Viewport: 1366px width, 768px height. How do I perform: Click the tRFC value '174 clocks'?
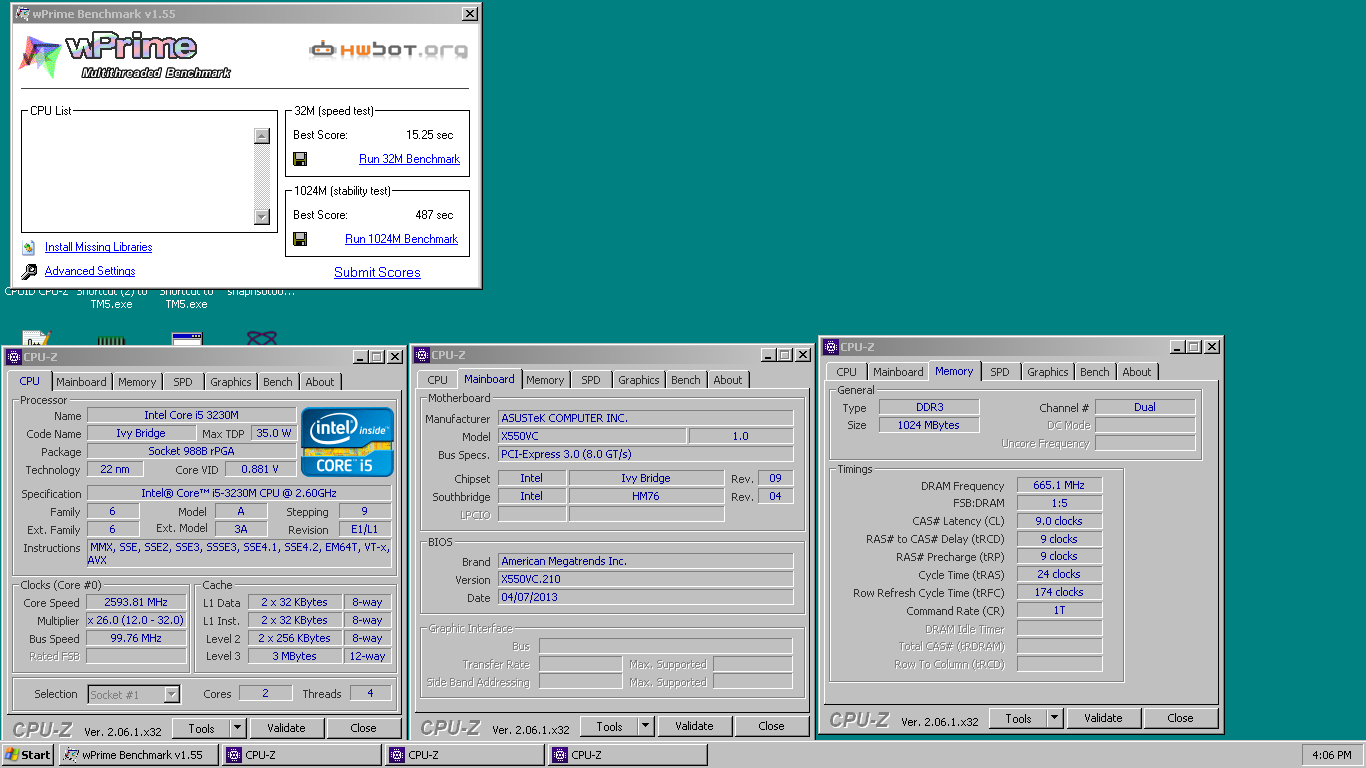pyautogui.click(x=1059, y=592)
